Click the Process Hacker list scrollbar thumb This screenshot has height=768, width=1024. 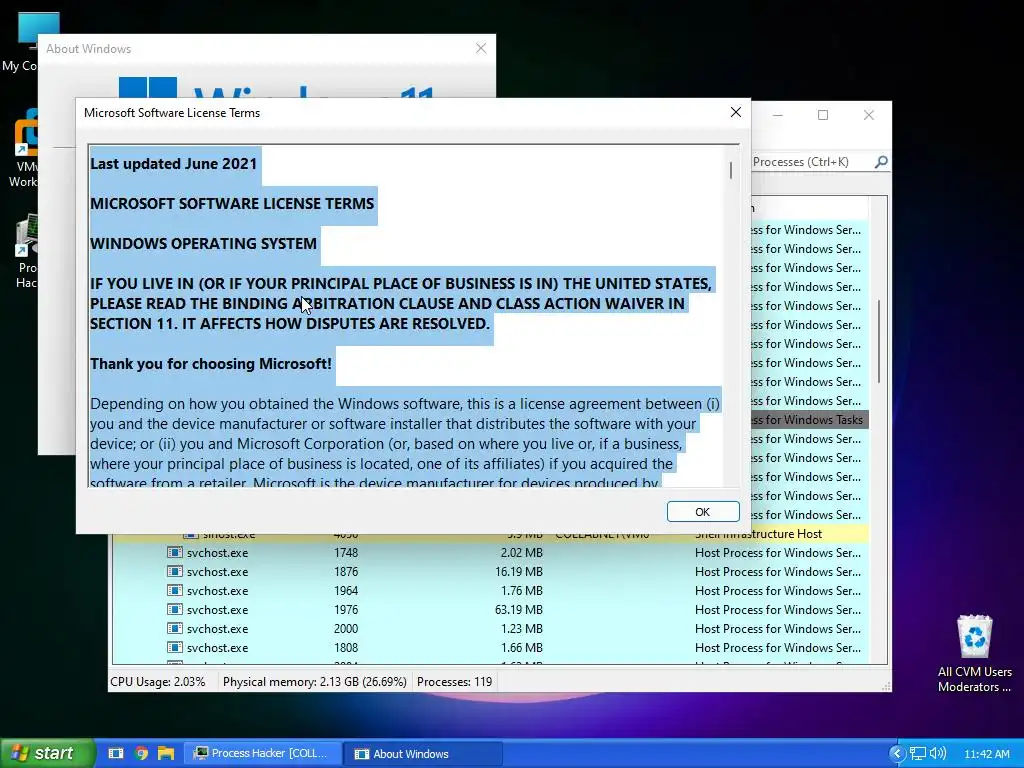coord(879,342)
